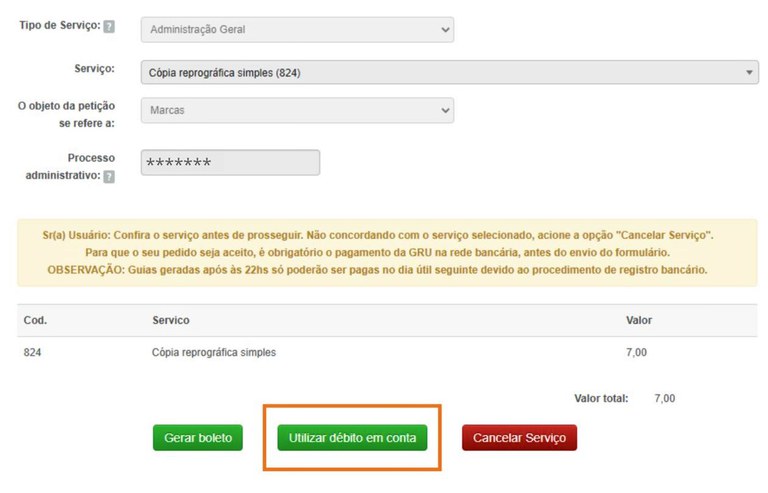The height and width of the screenshot is (493, 768).
Task: Click the help icon beside Tipo de Serviço
Action: coord(109,26)
